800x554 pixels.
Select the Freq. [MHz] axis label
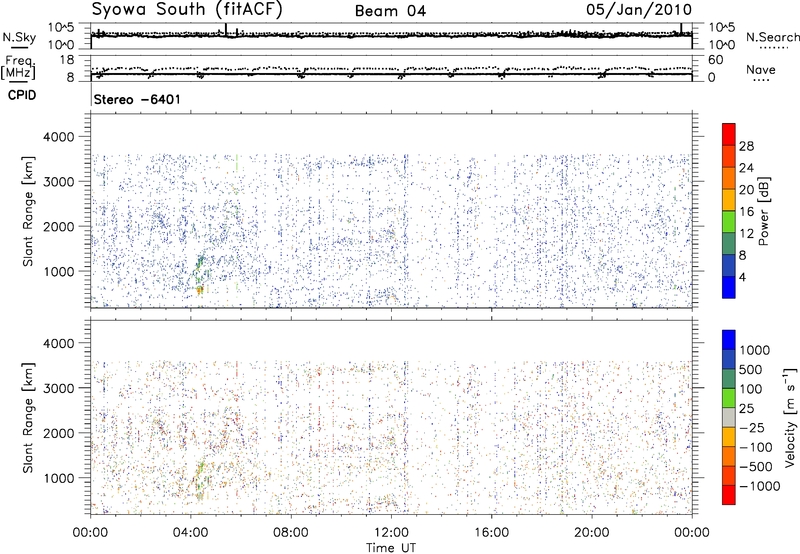[x=19, y=67]
